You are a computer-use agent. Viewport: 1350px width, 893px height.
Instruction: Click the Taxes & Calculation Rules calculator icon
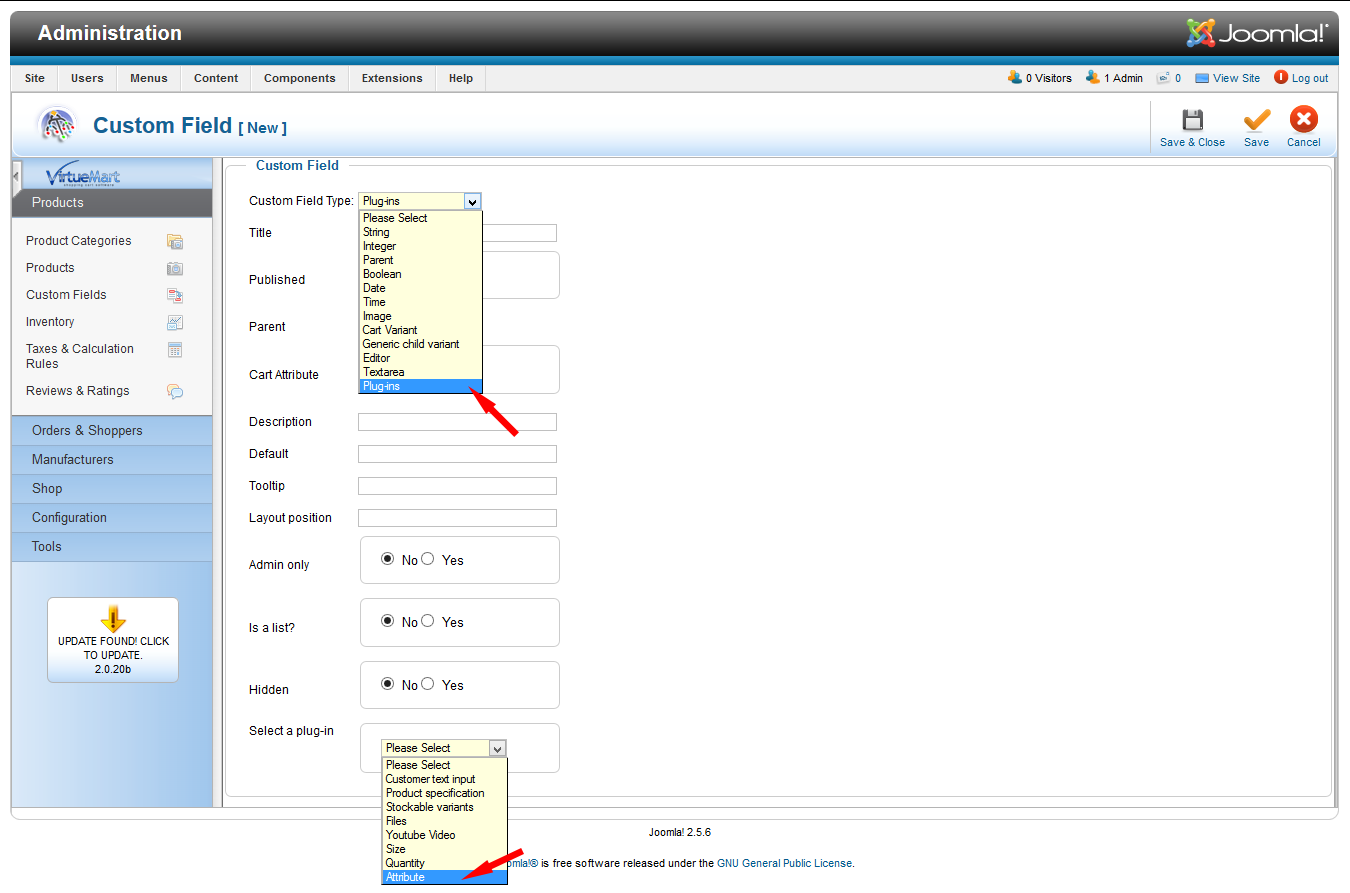click(x=175, y=350)
